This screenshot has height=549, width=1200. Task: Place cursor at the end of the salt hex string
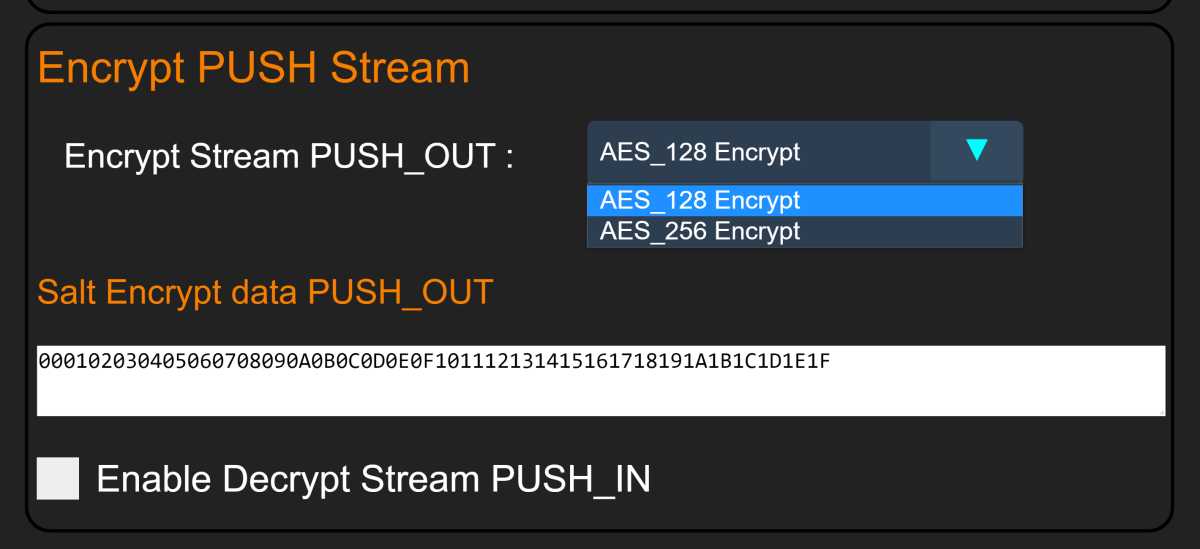(x=831, y=360)
